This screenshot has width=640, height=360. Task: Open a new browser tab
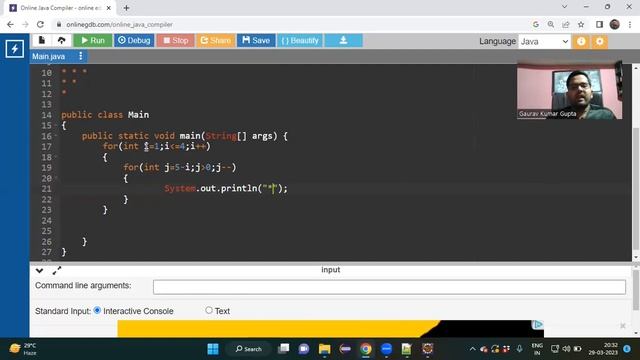point(127,8)
